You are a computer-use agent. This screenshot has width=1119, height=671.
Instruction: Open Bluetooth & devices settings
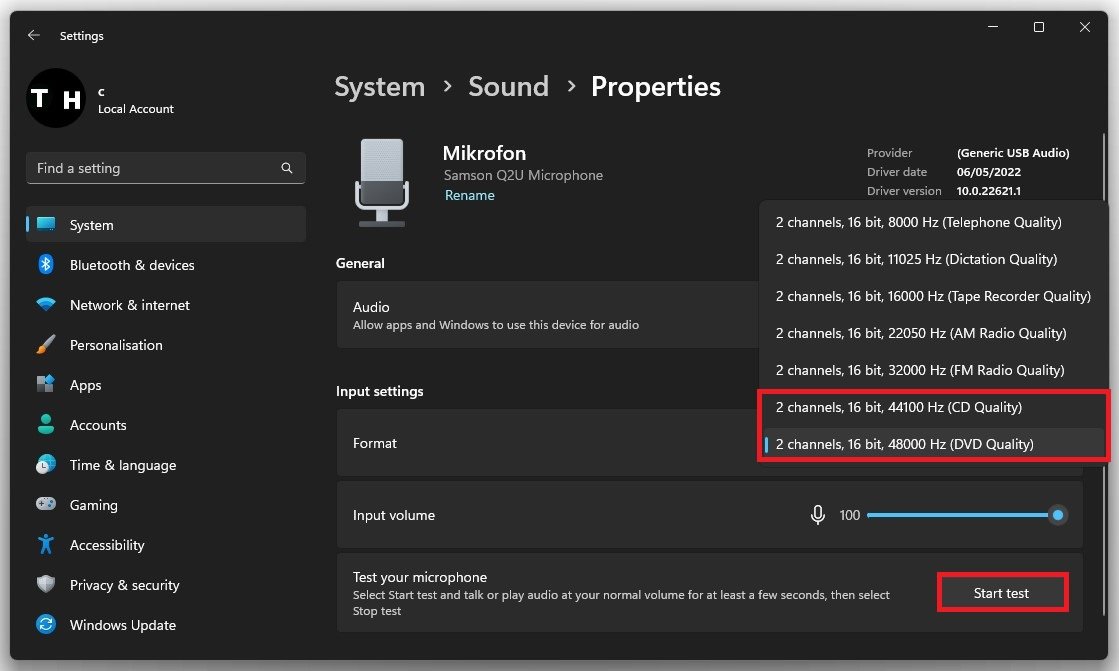click(131, 265)
